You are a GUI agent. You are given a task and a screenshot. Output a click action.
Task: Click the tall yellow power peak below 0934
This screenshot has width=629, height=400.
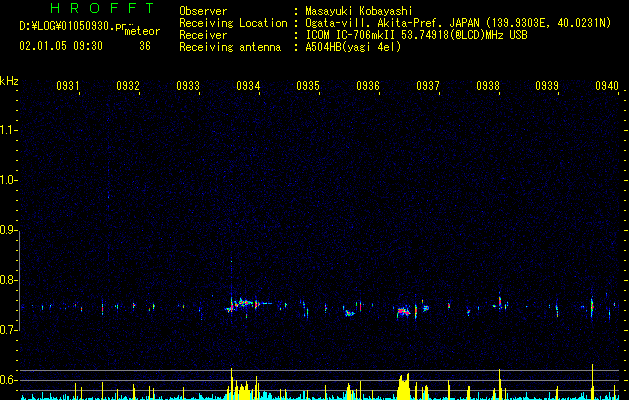click(x=231, y=383)
